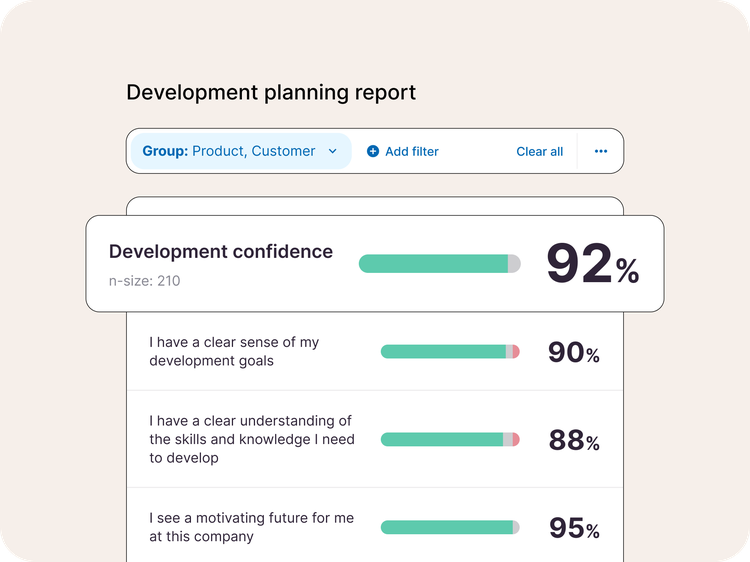
Task: Open the three-dot more options menu
Action: pyautogui.click(x=601, y=152)
